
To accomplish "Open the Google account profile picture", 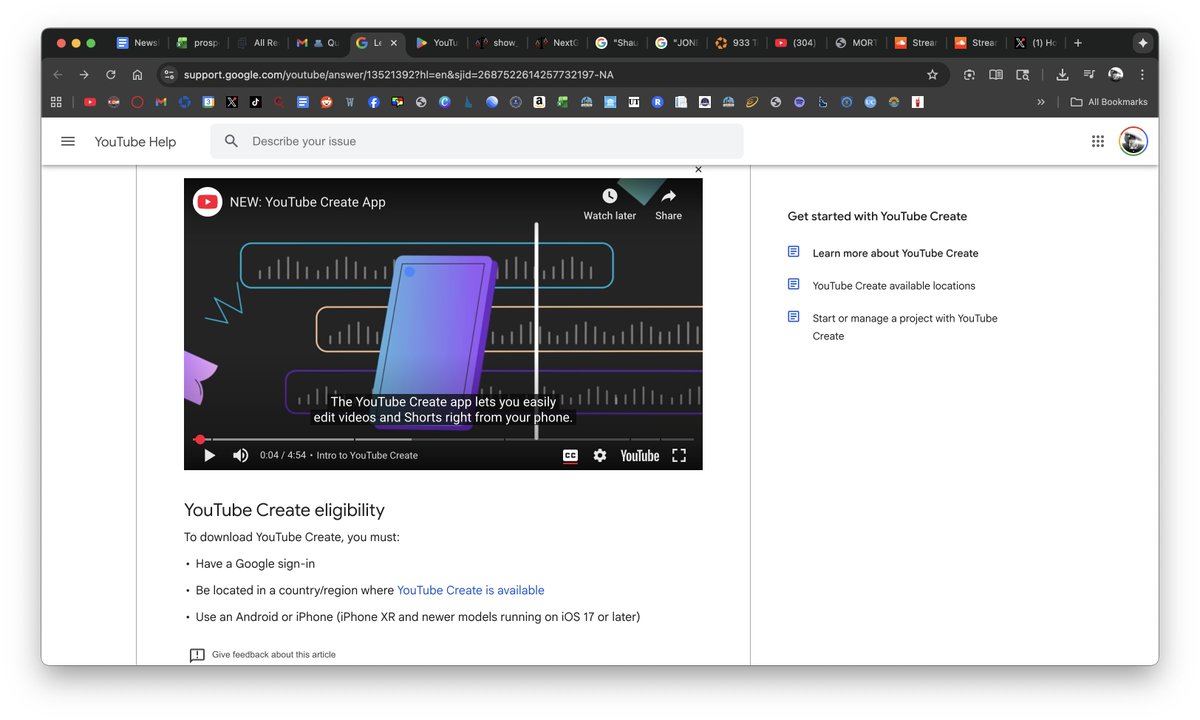I will click(x=1133, y=141).
